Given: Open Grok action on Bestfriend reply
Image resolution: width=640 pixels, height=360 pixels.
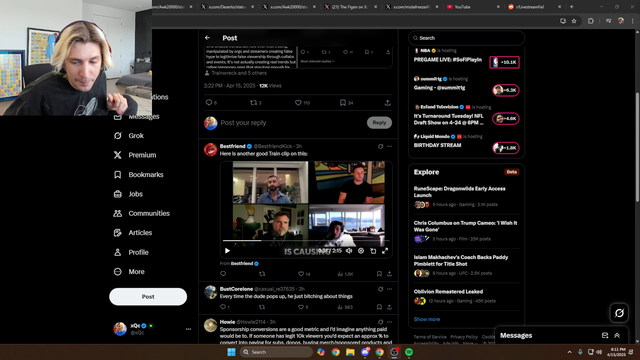Looking at the screenshot, I should pos(380,146).
